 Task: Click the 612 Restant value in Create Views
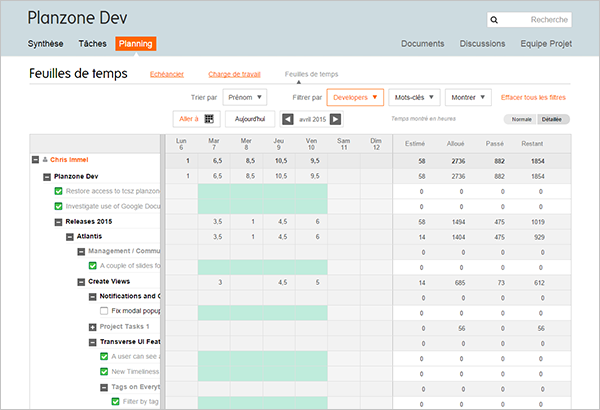539,283
